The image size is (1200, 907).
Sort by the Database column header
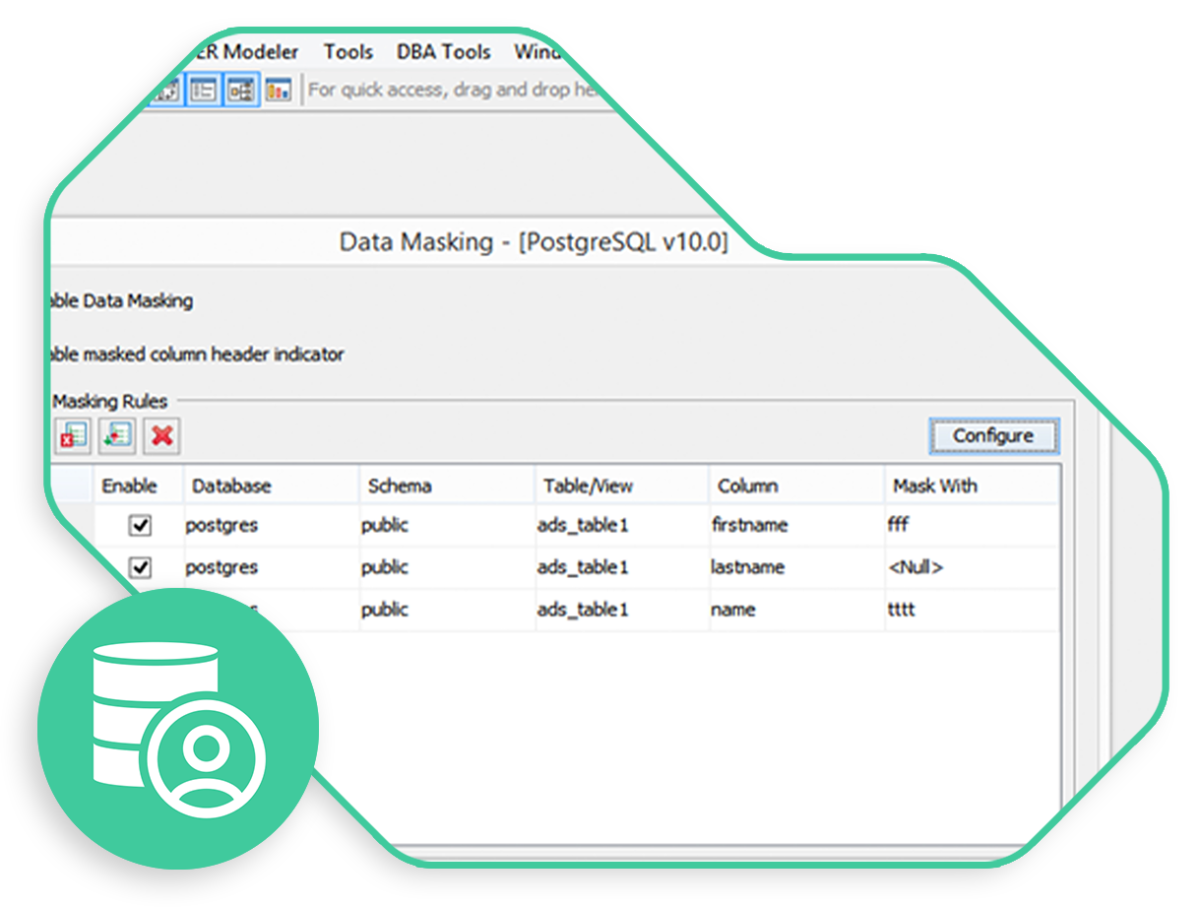(x=271, y=486)
